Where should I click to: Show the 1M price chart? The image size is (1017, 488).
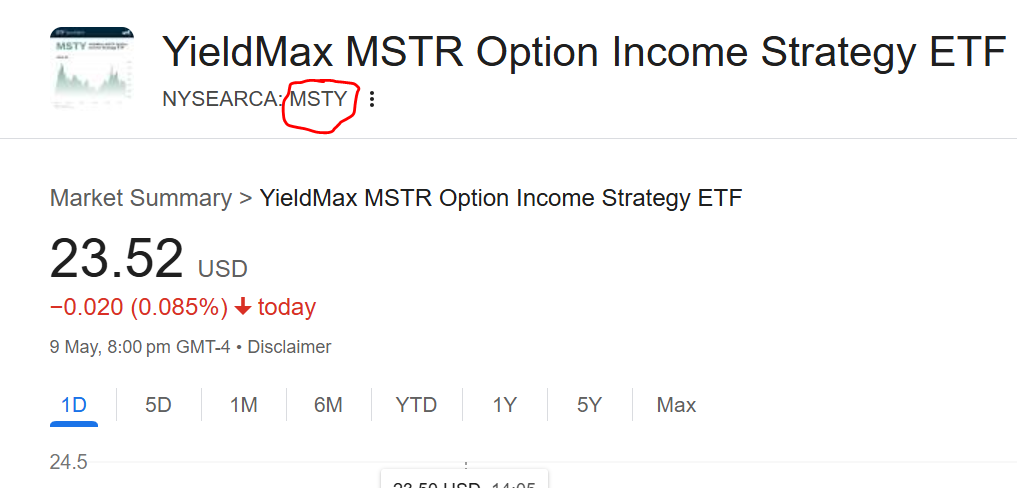point(243,405)
